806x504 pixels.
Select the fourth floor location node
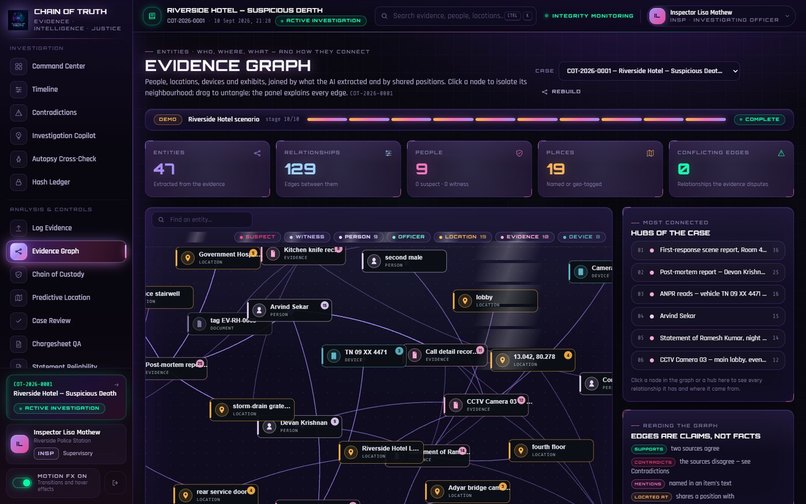[551, 451]
